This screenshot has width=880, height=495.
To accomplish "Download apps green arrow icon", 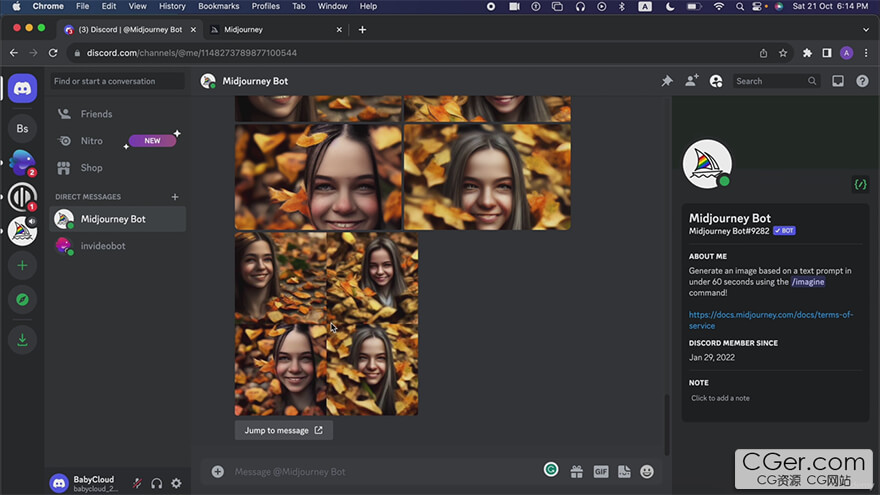I will pos(22,340).
